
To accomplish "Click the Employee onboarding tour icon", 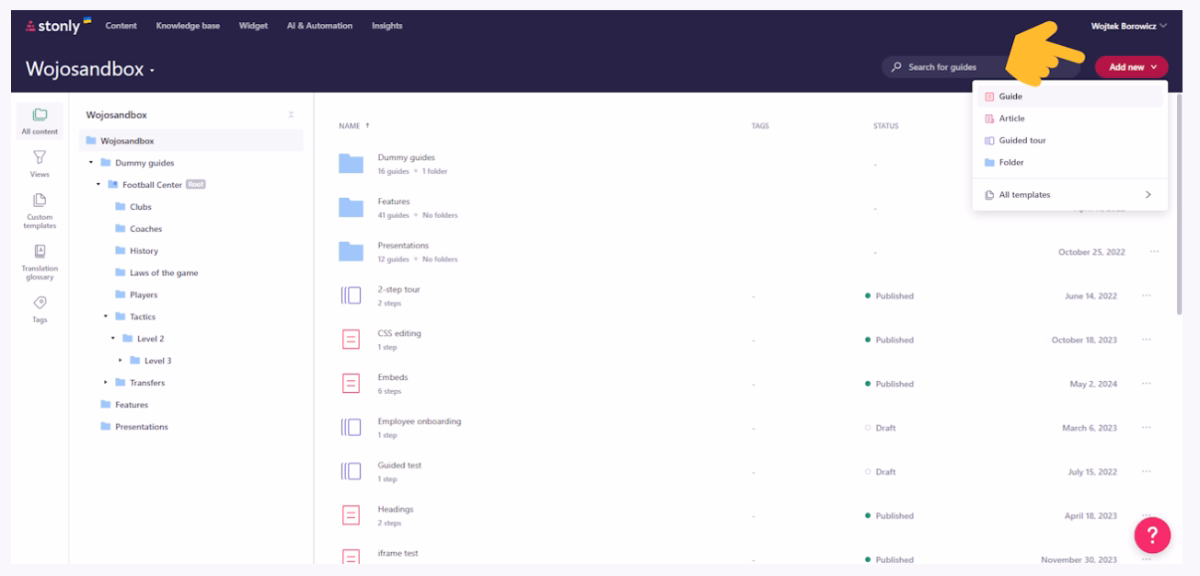I will point(351,427).
